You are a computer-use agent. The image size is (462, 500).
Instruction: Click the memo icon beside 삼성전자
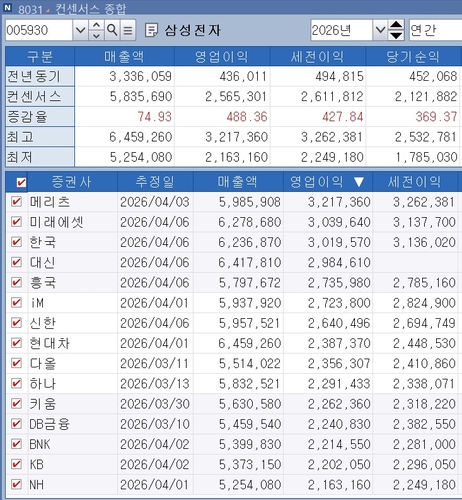click(152, 30)
